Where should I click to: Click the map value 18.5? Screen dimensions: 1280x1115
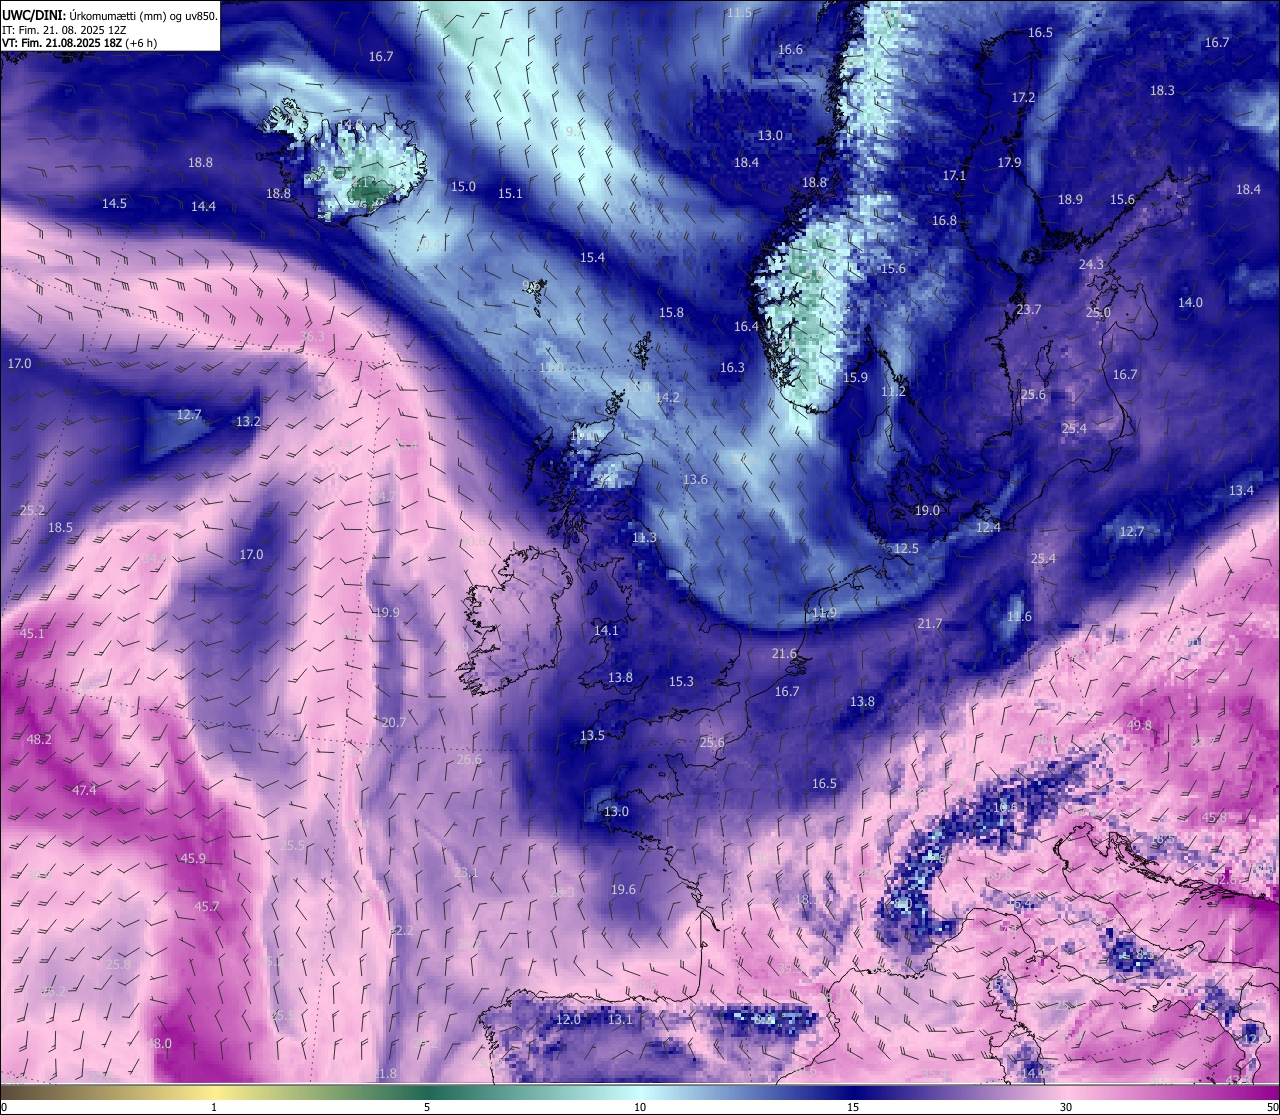pos(60,528)
